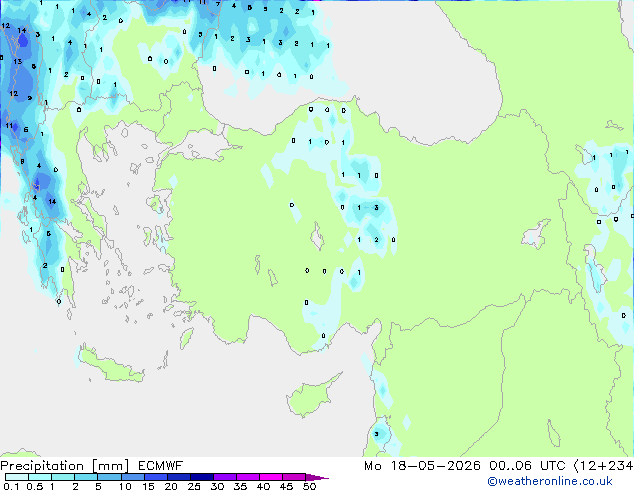Click the 10 legend scale label

coord(125,486)
